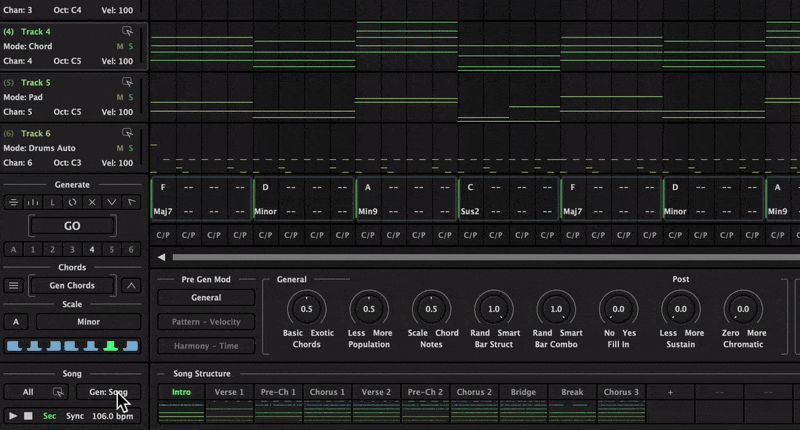
Task: Solo Track 5
Action: coord(130,97)
